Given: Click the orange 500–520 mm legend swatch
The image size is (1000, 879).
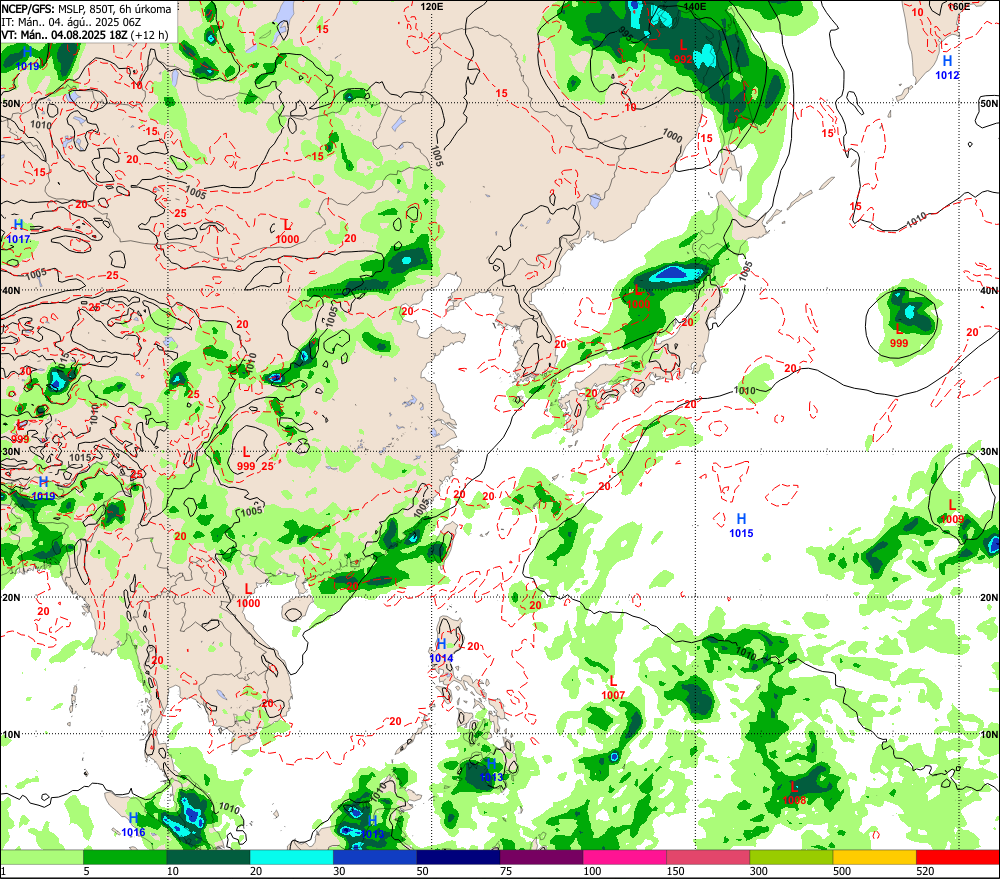Looking at the screenshot, I should 875,857.
